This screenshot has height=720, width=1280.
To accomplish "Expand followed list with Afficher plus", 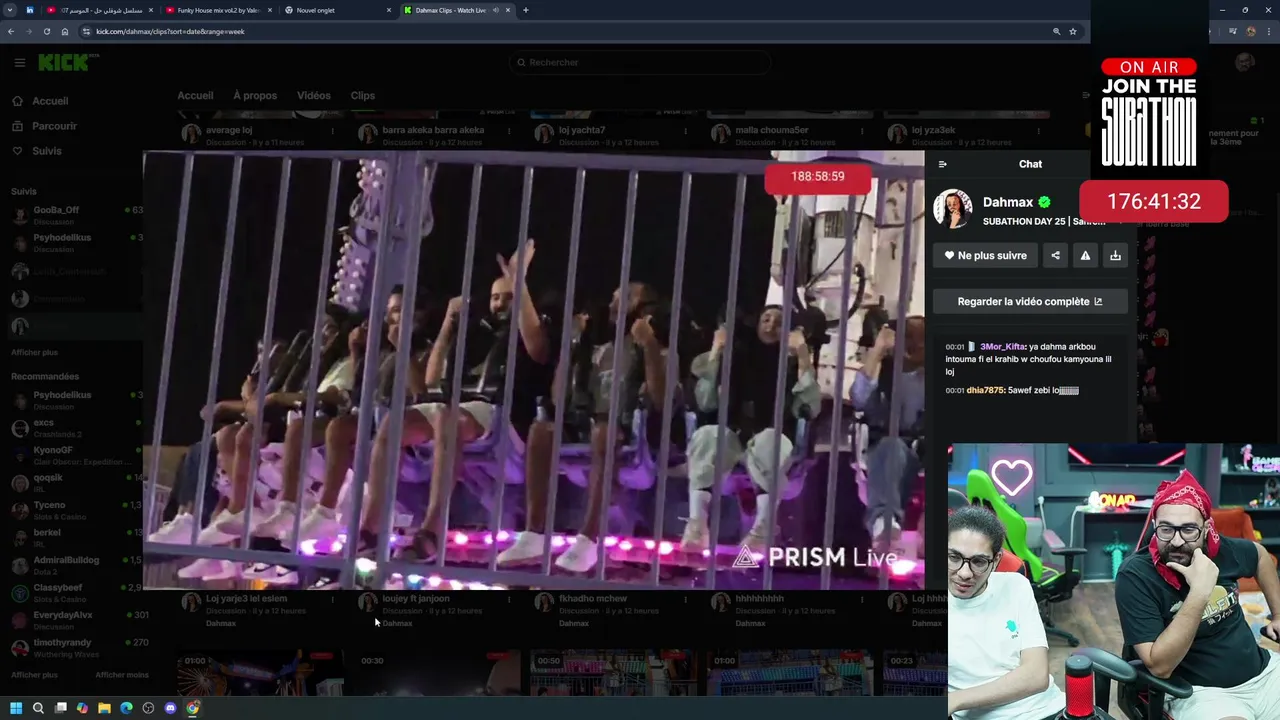I will click(35, 353).
